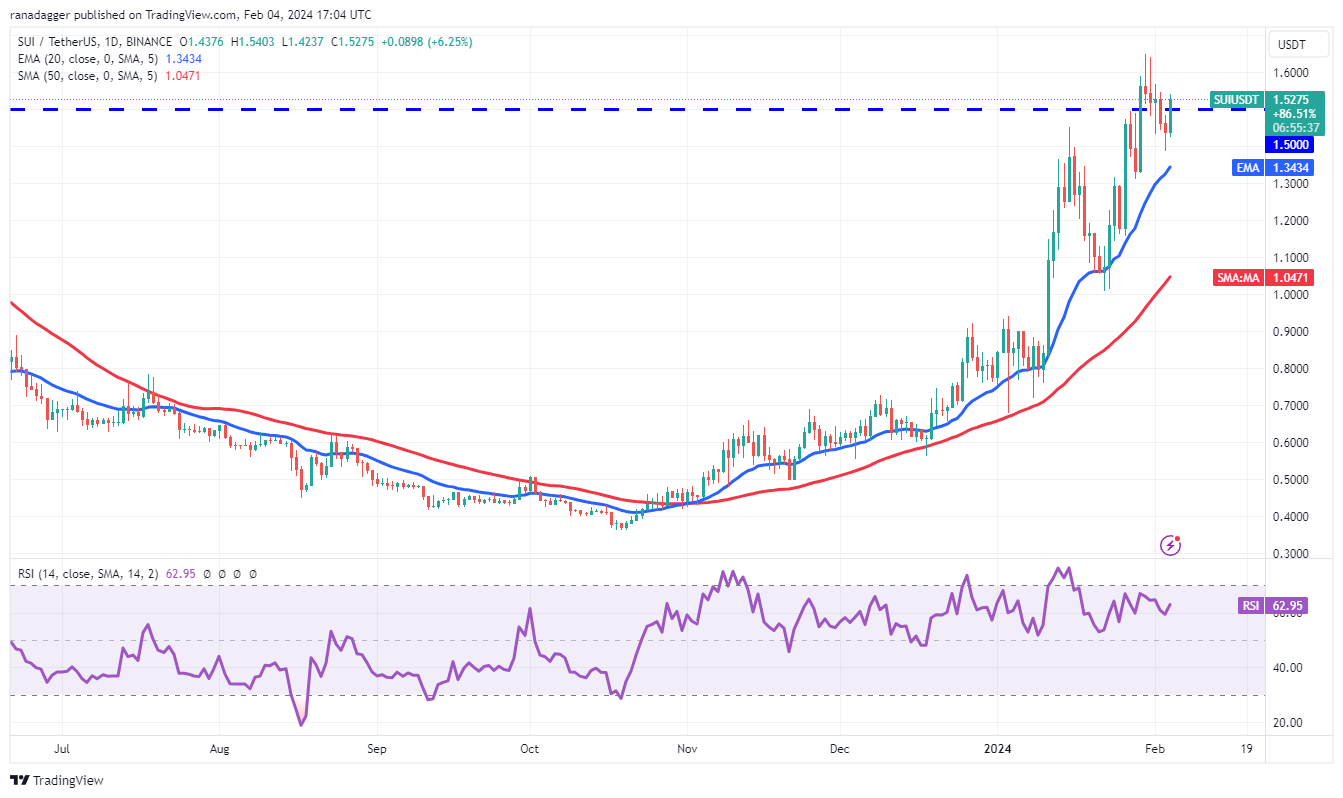Click the 1.6000 level on price scale
This screenshot has height=798, width=1343.
click(1290, 73)
